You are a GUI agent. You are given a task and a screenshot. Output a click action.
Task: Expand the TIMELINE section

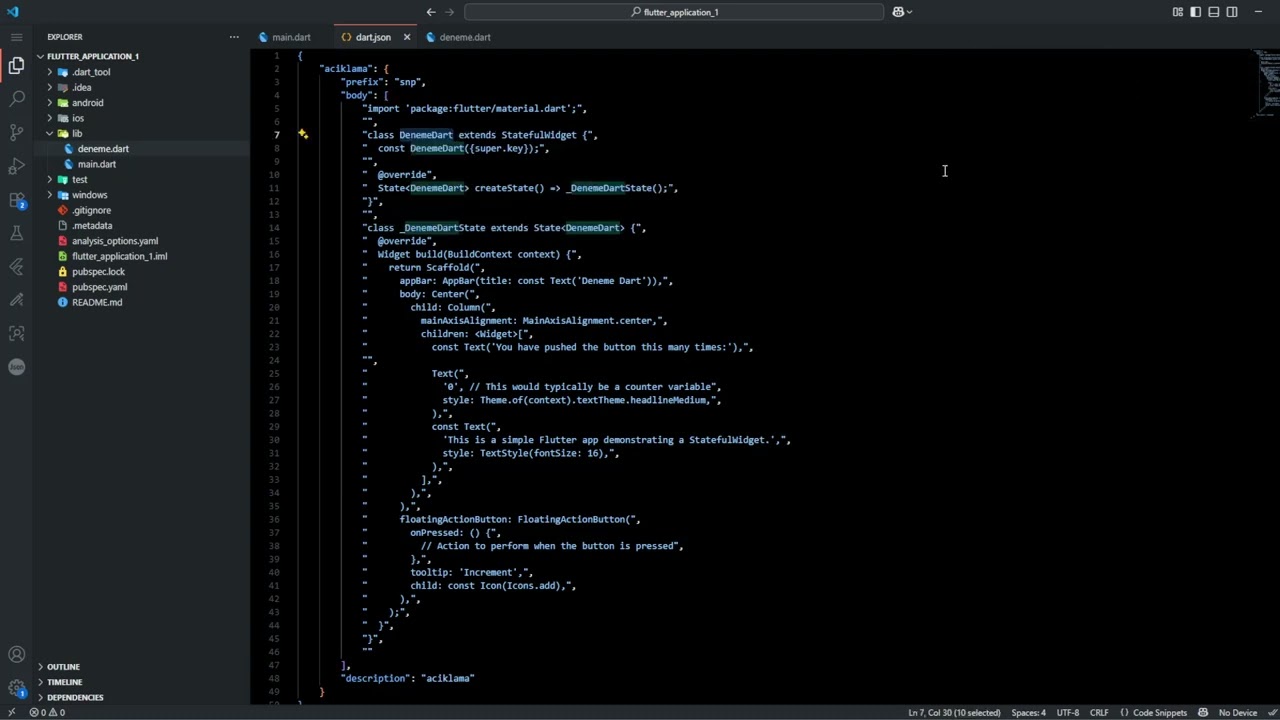point(64,682)
